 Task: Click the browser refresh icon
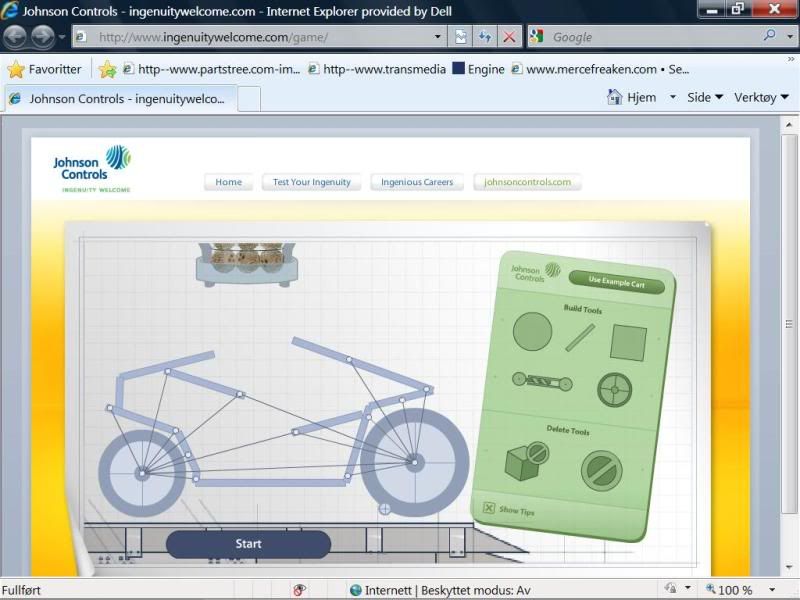485,37
